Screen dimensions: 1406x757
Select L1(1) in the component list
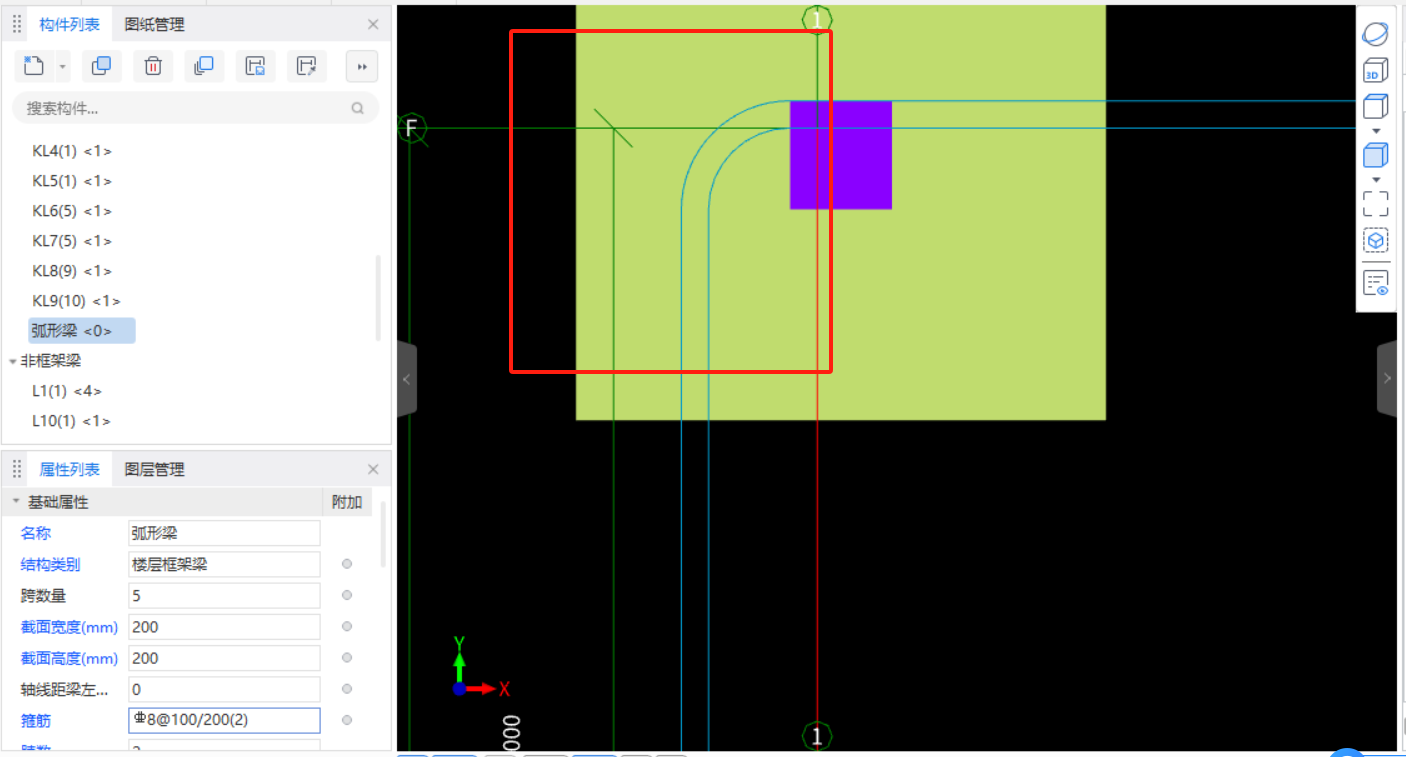coord(67,391)
